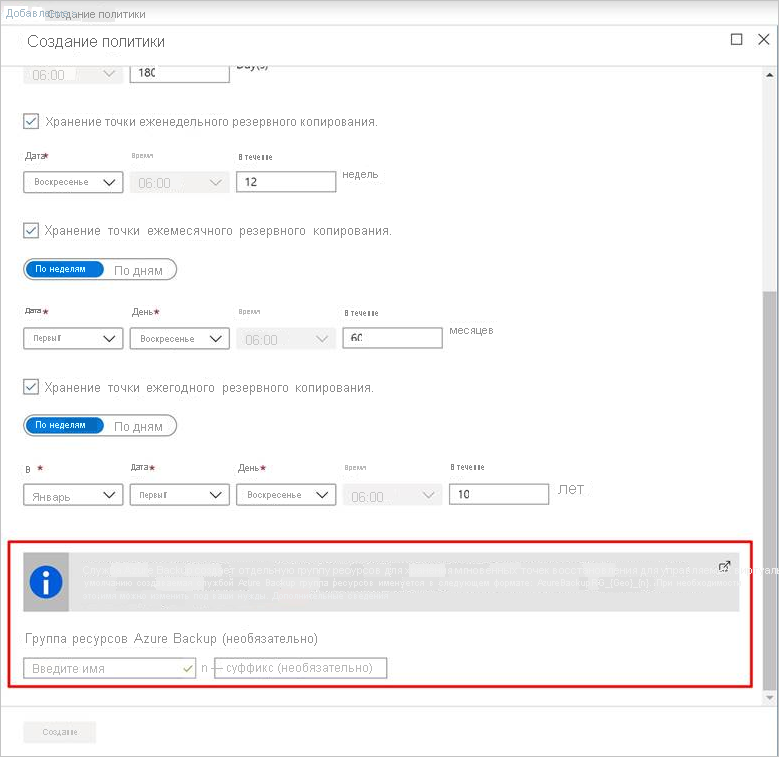This screenshot has width=779, height=757.
Task: Open monthly retention Первый week dropdown
Action: (73, 339)
